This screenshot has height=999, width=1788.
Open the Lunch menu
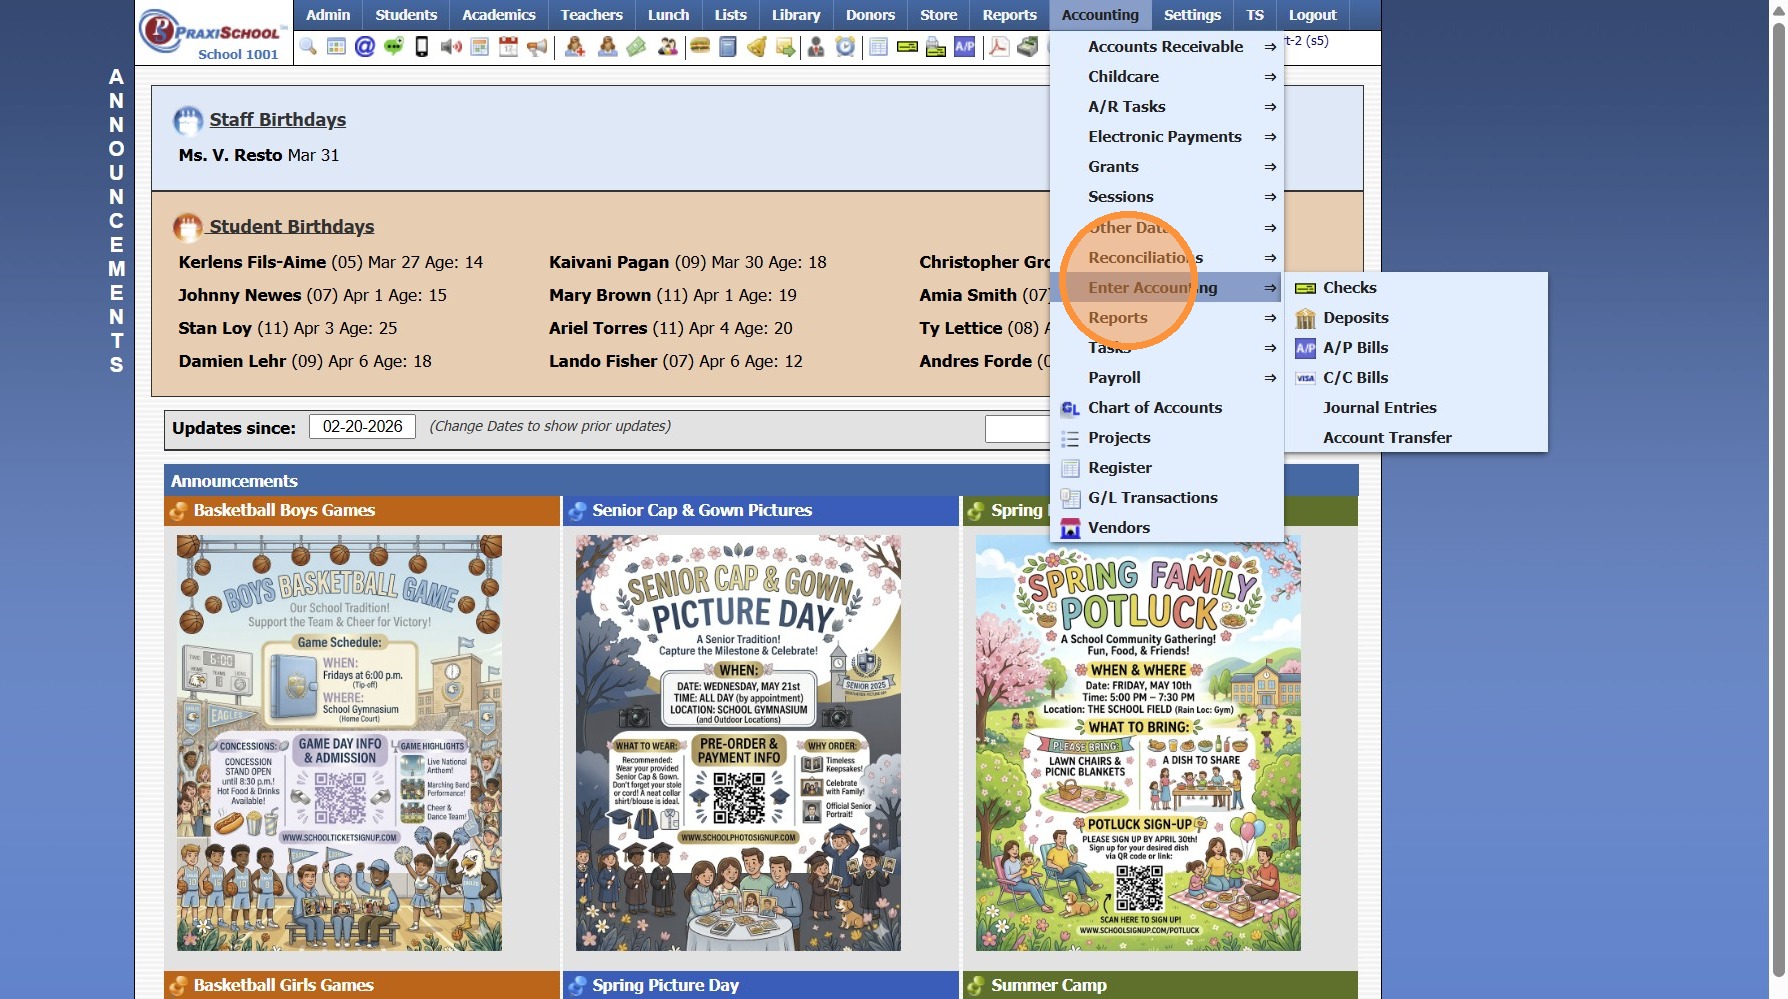(669, 15)
